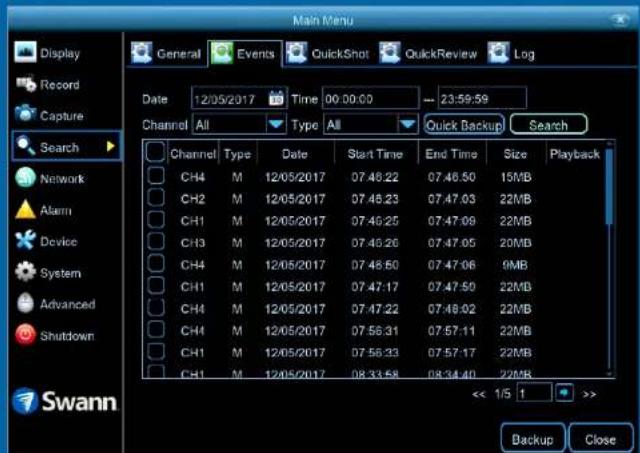This screenshot has width=640, height=453.
Task: Open the Device tools icon
Action: coord(25,240)
